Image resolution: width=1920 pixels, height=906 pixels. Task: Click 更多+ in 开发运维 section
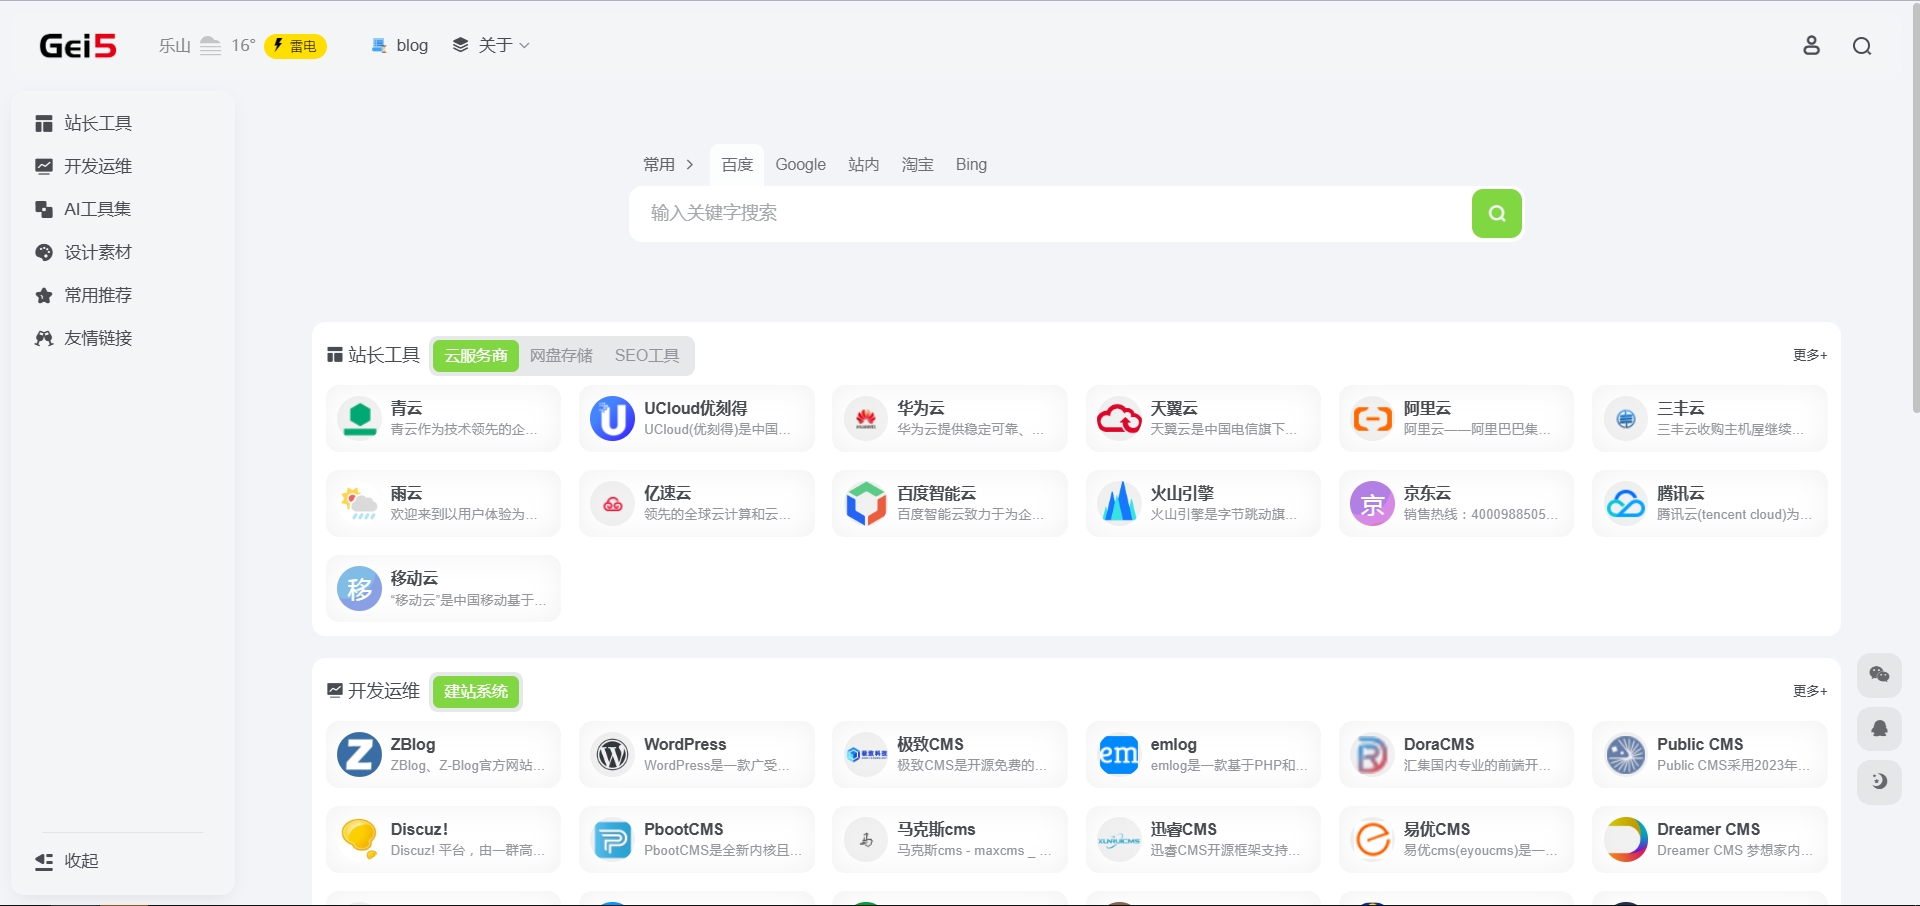coord(1810,691)
